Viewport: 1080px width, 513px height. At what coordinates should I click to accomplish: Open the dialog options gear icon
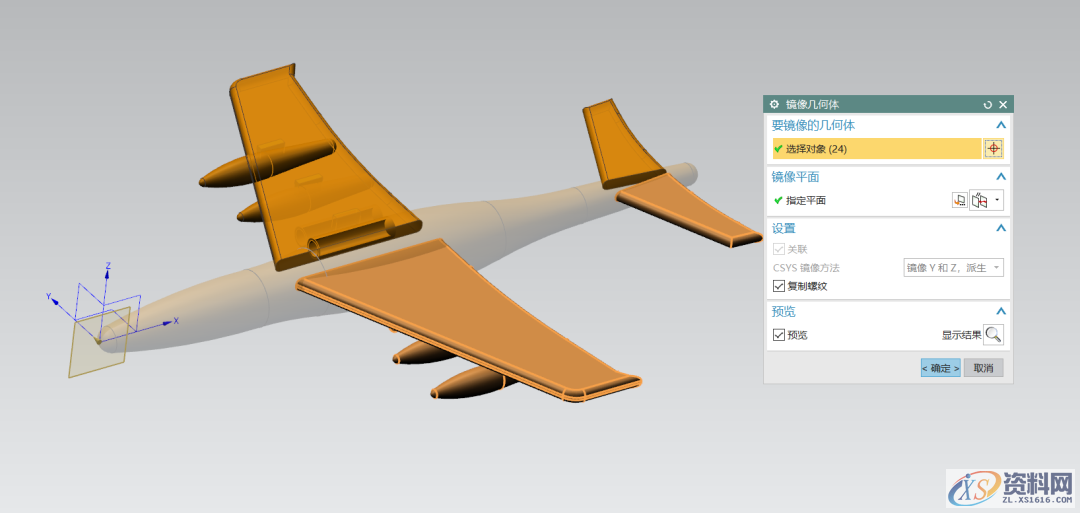coord(774,104)
